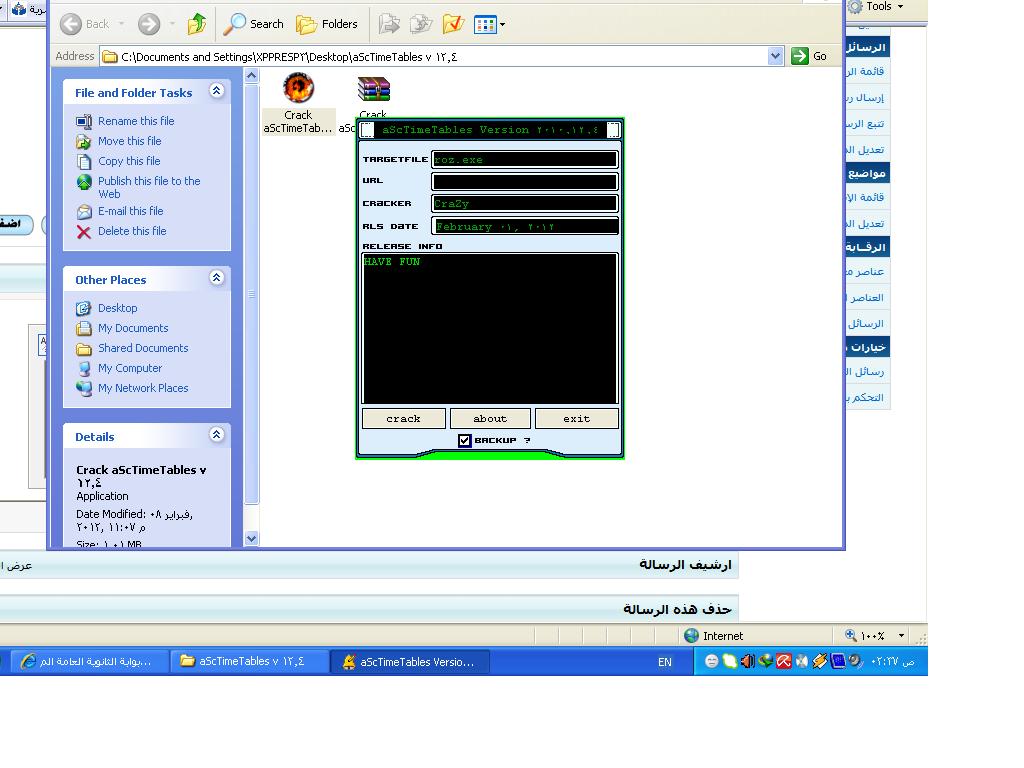
Task: Collapse the Other Places panel
Action: 216,279
